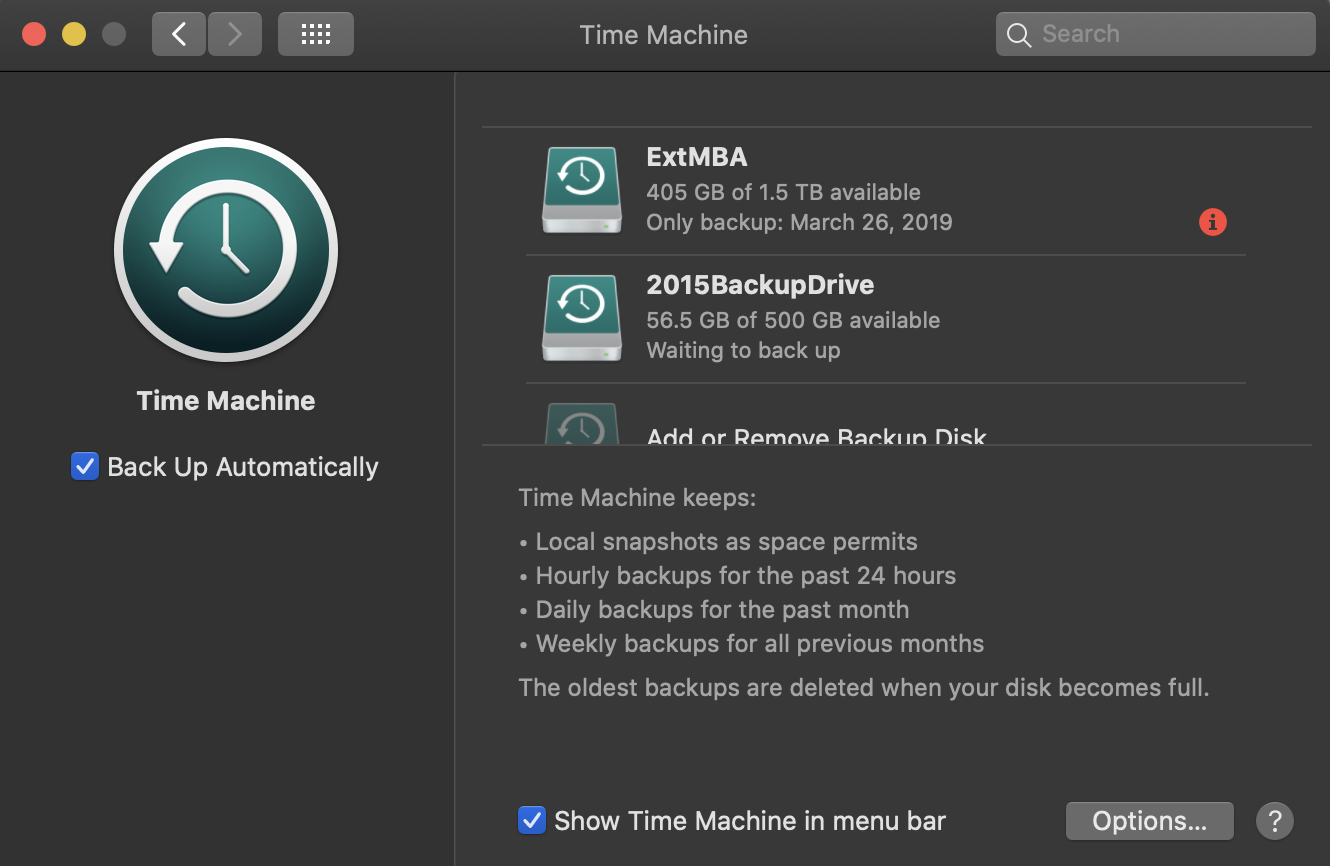The height and width of the screenshot is (866, 1330).
Task: Go forward with the right arrow button
Action: (235, 34)
